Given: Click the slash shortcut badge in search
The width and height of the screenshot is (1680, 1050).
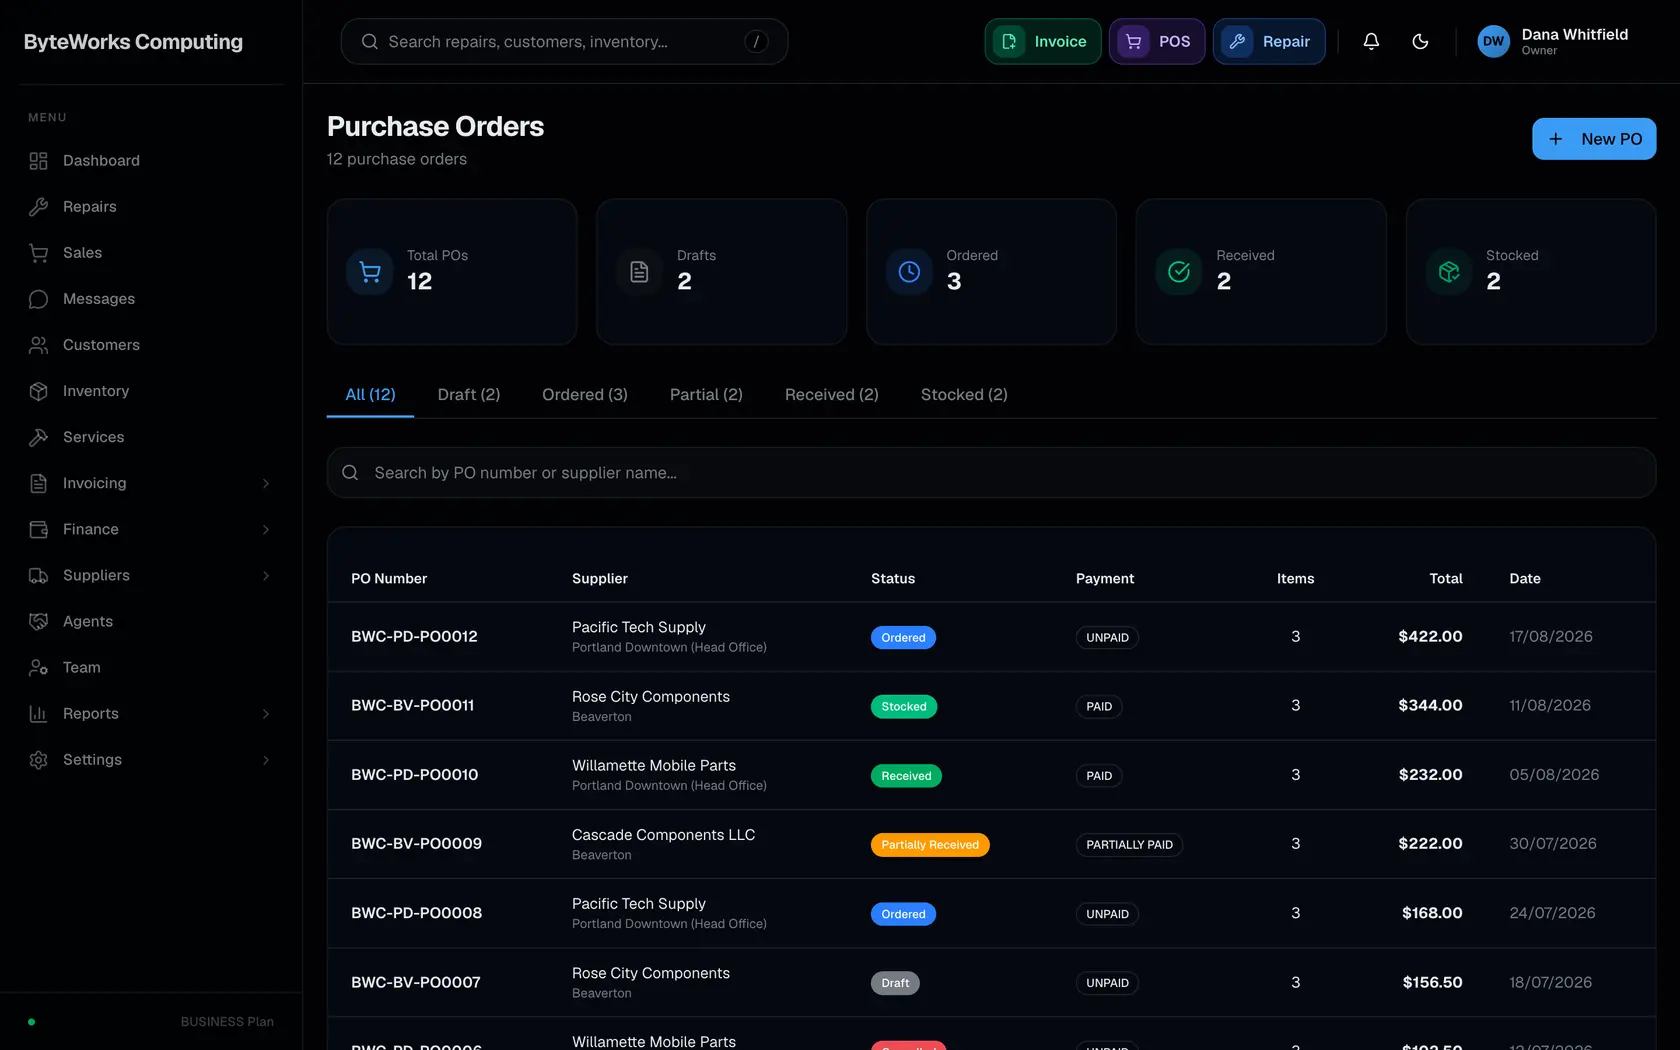Looking at the screenshot, I should (x=756, y=41).
